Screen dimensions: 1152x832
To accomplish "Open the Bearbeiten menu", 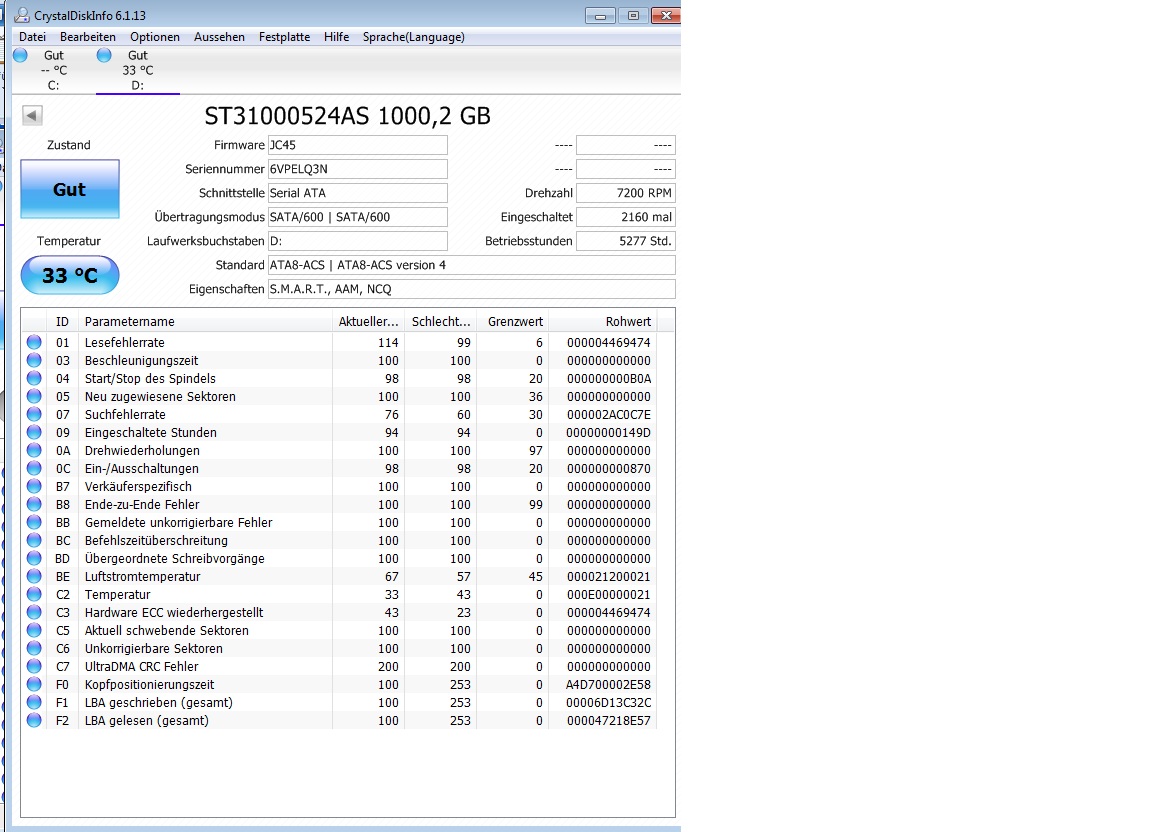I will (x=87, y=37).
